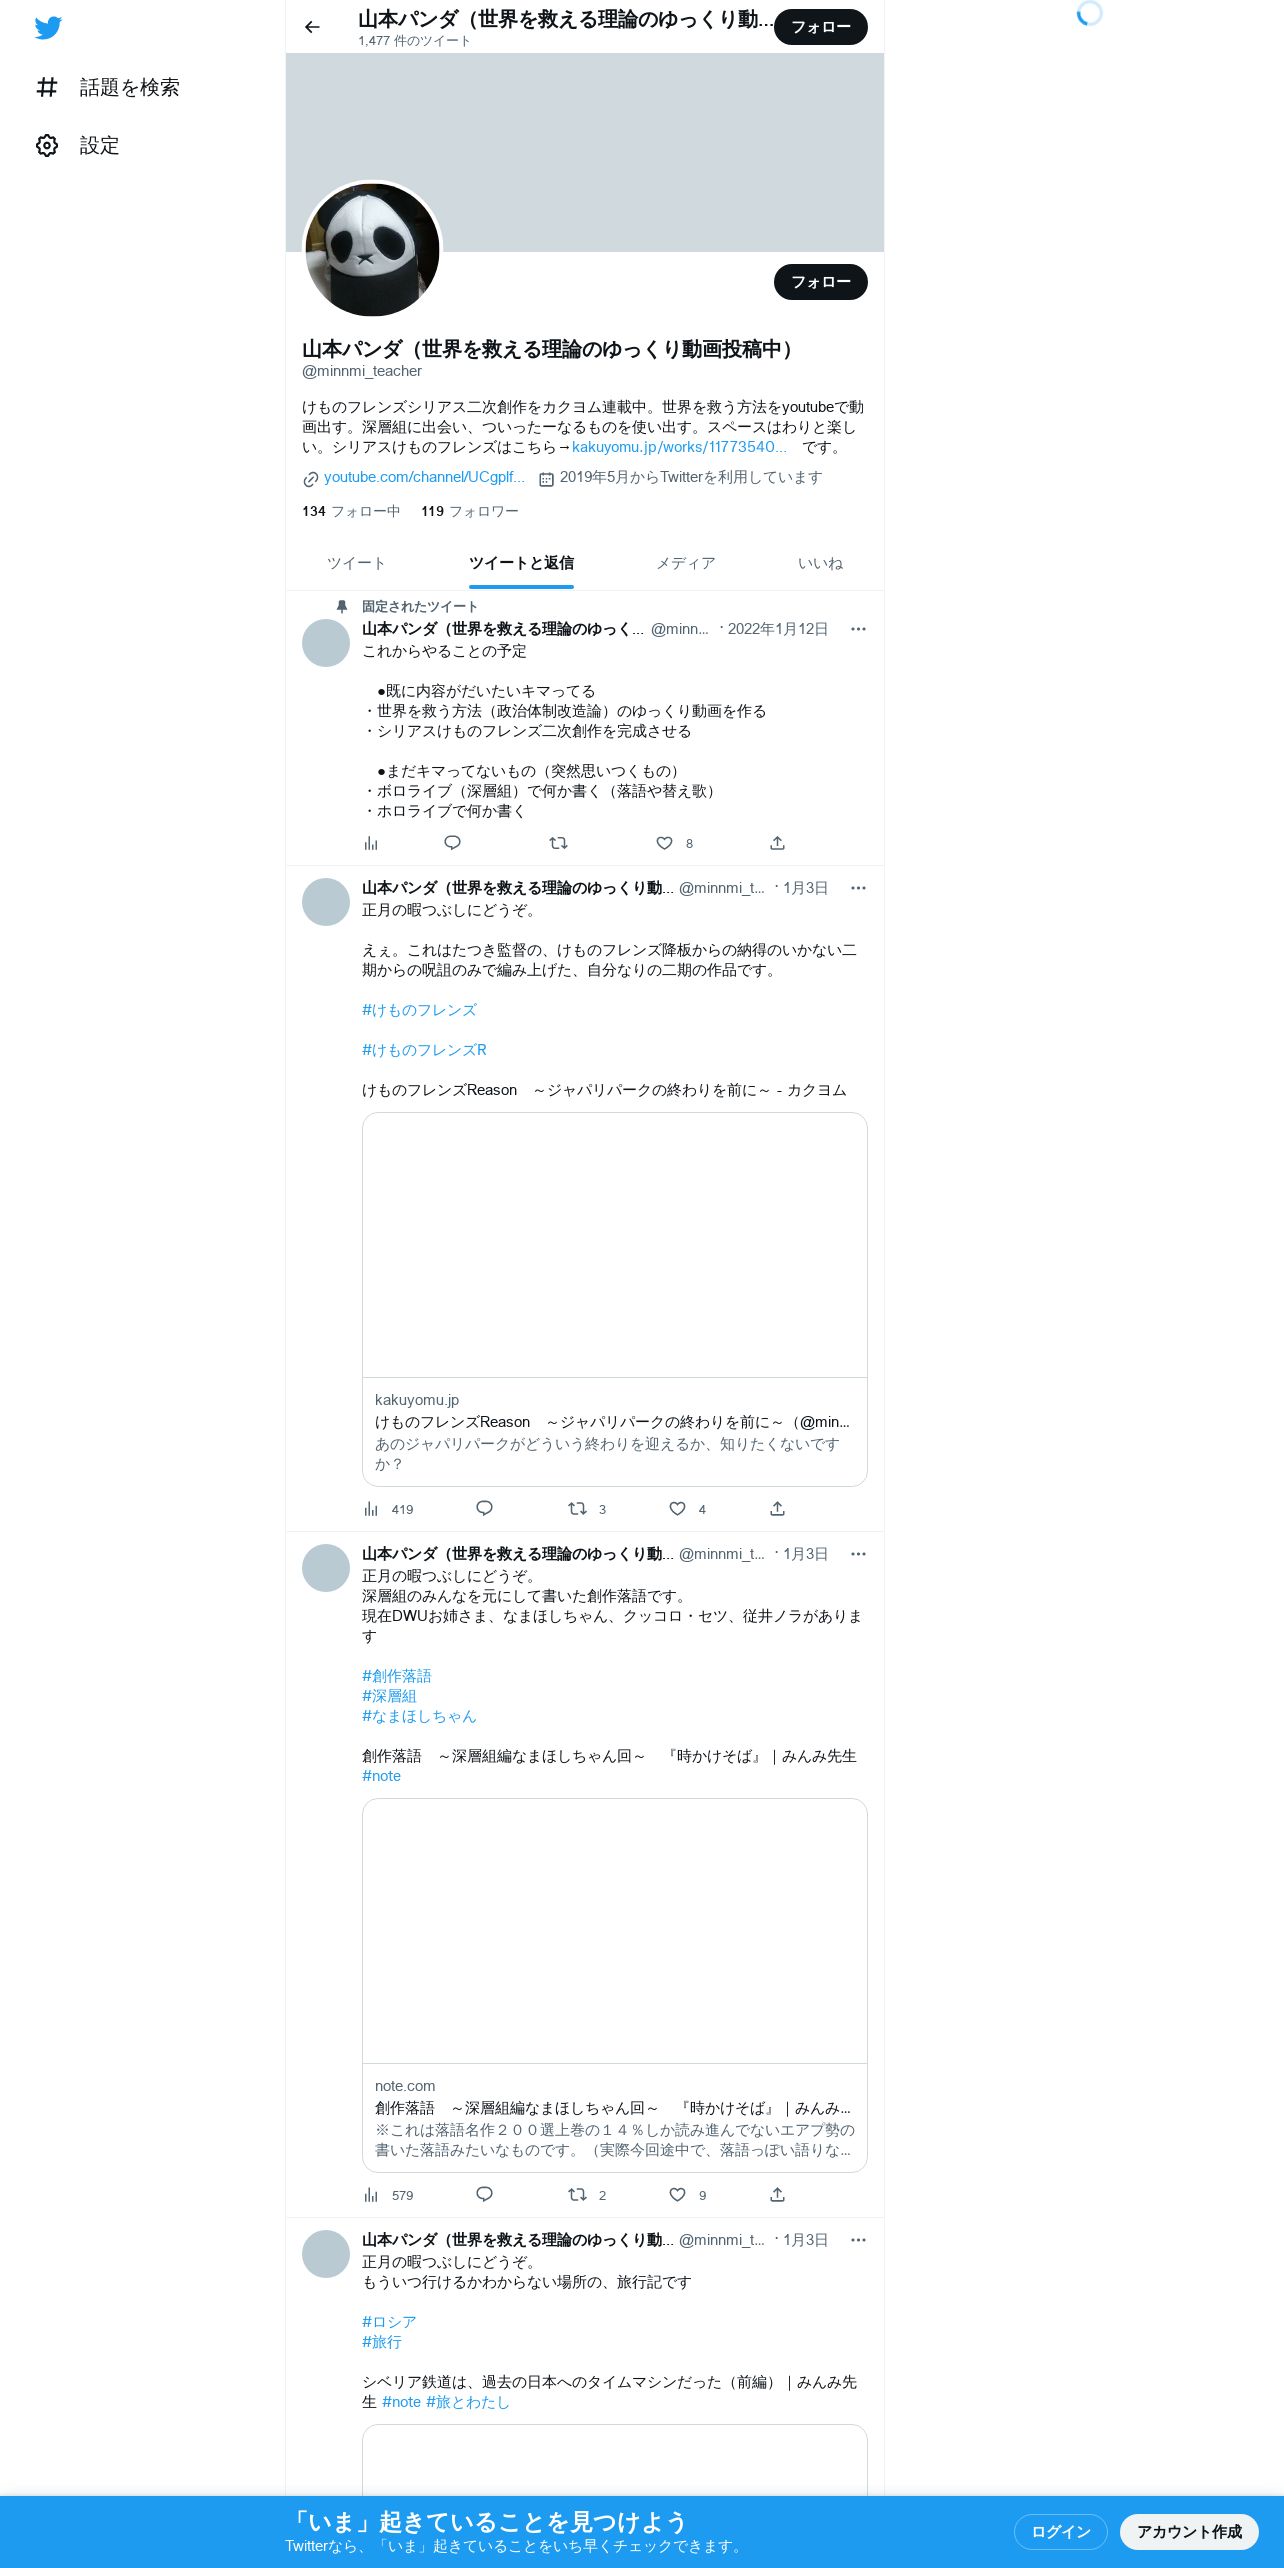
Task: Open the kakuyomu.jp link preview card
Action: pos(614,1299)
